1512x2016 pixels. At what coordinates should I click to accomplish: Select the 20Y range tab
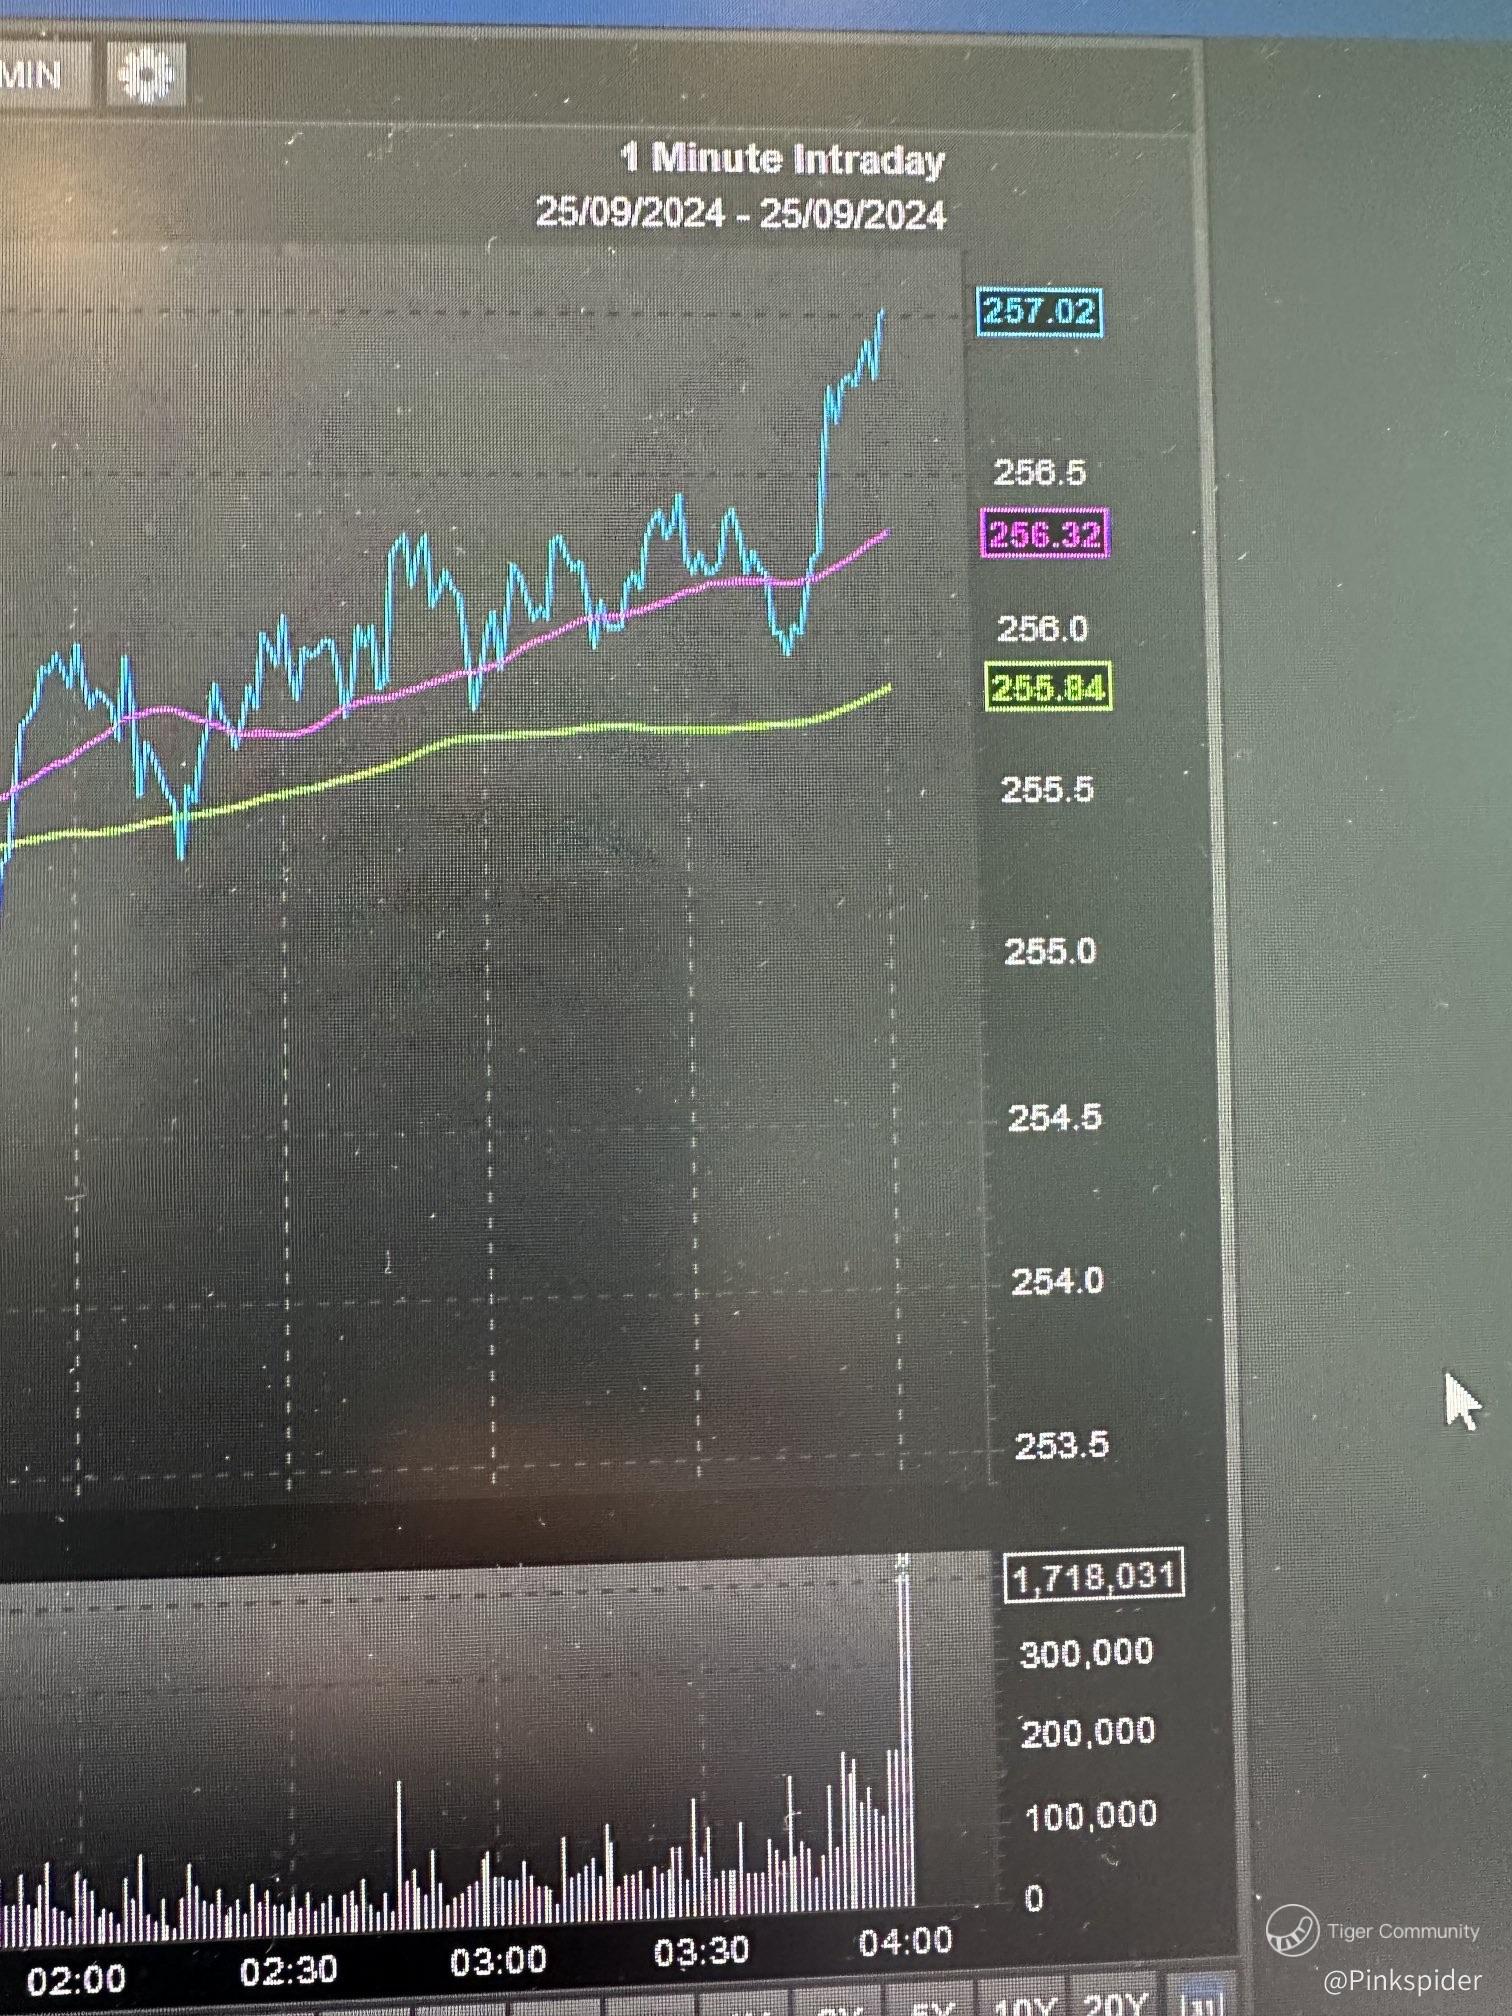tap(1115, 2003)
